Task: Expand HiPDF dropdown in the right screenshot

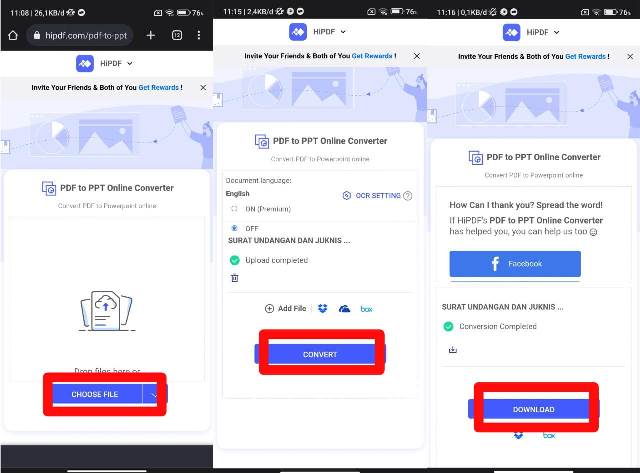Action: (x=556, y=32)
